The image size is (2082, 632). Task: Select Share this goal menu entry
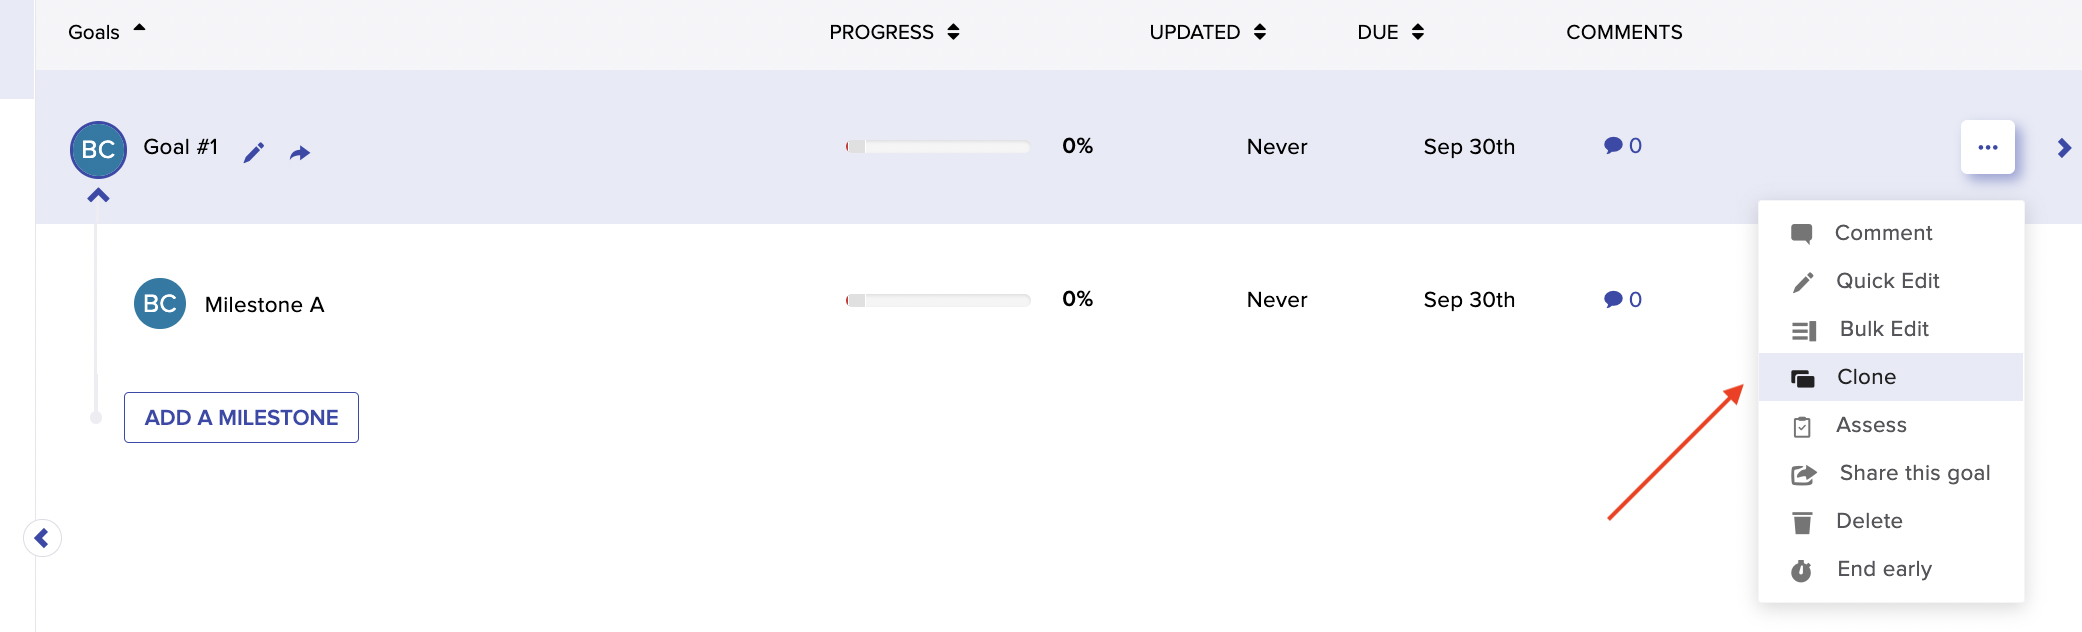pos(1890,473)
